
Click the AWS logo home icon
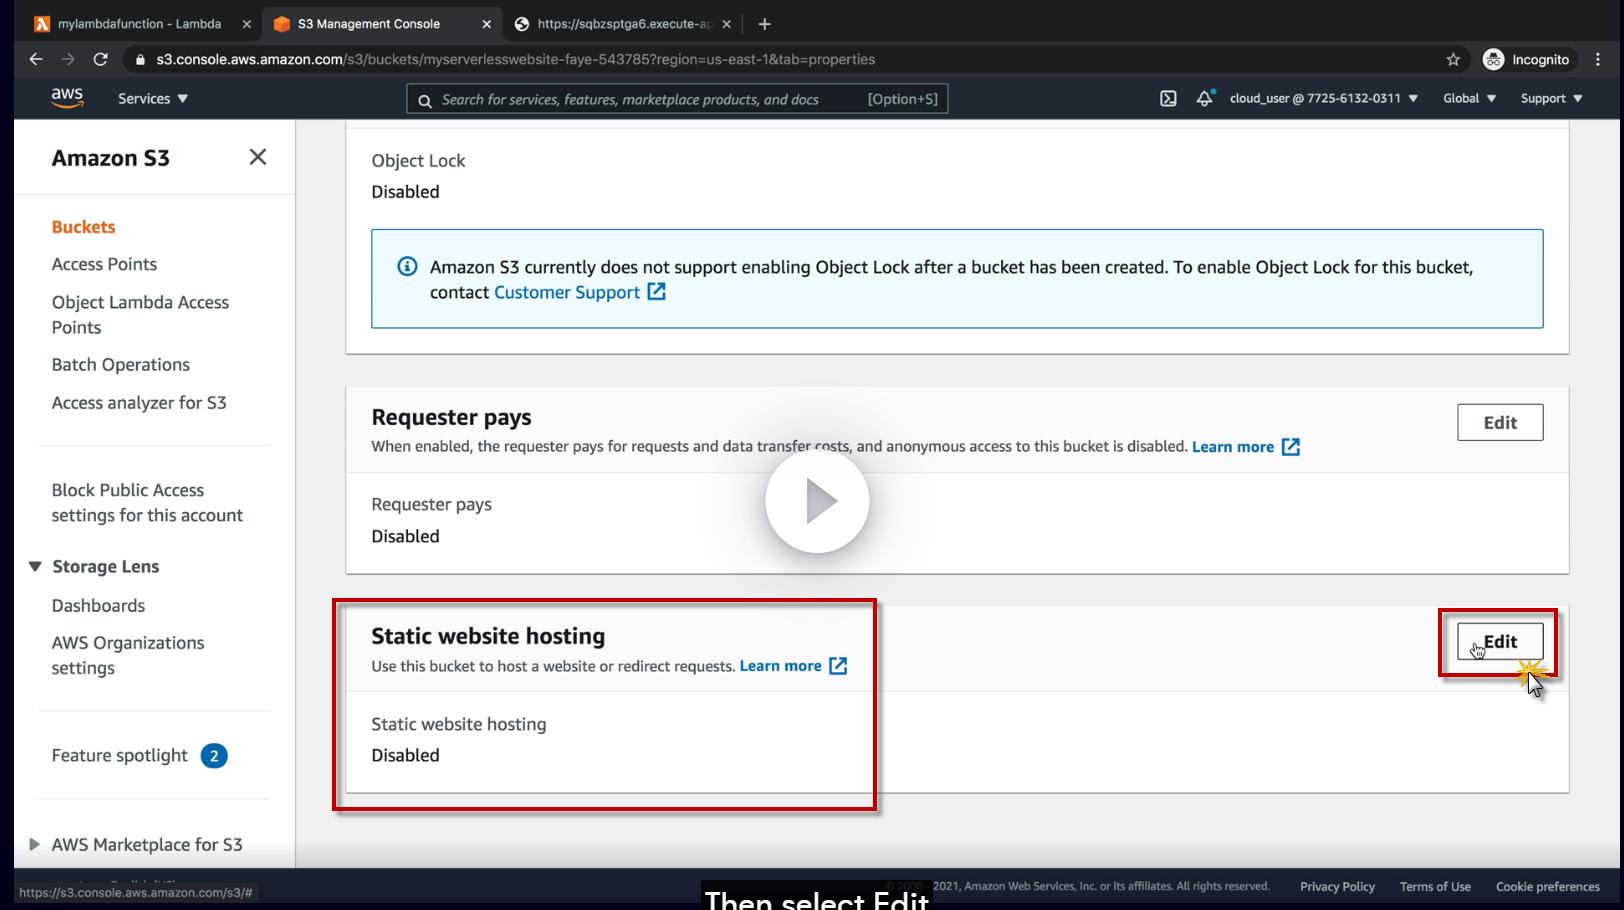(x=67, y=98)
